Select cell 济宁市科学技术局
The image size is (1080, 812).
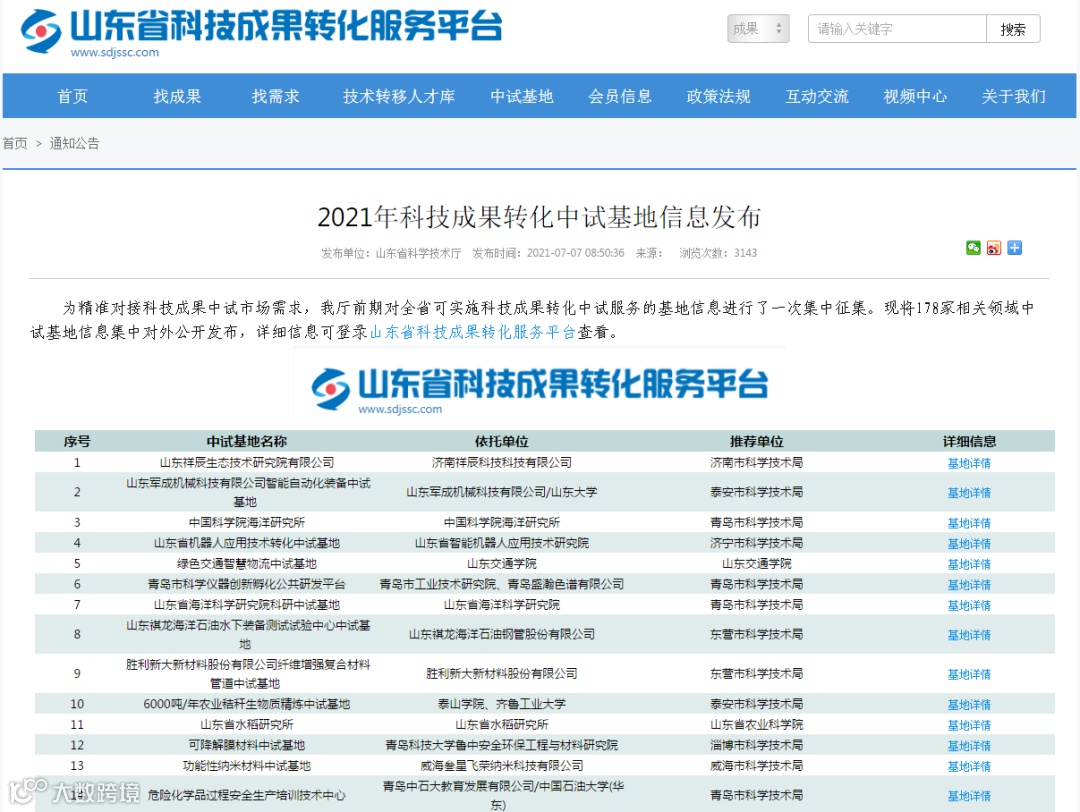coord(756,543)
